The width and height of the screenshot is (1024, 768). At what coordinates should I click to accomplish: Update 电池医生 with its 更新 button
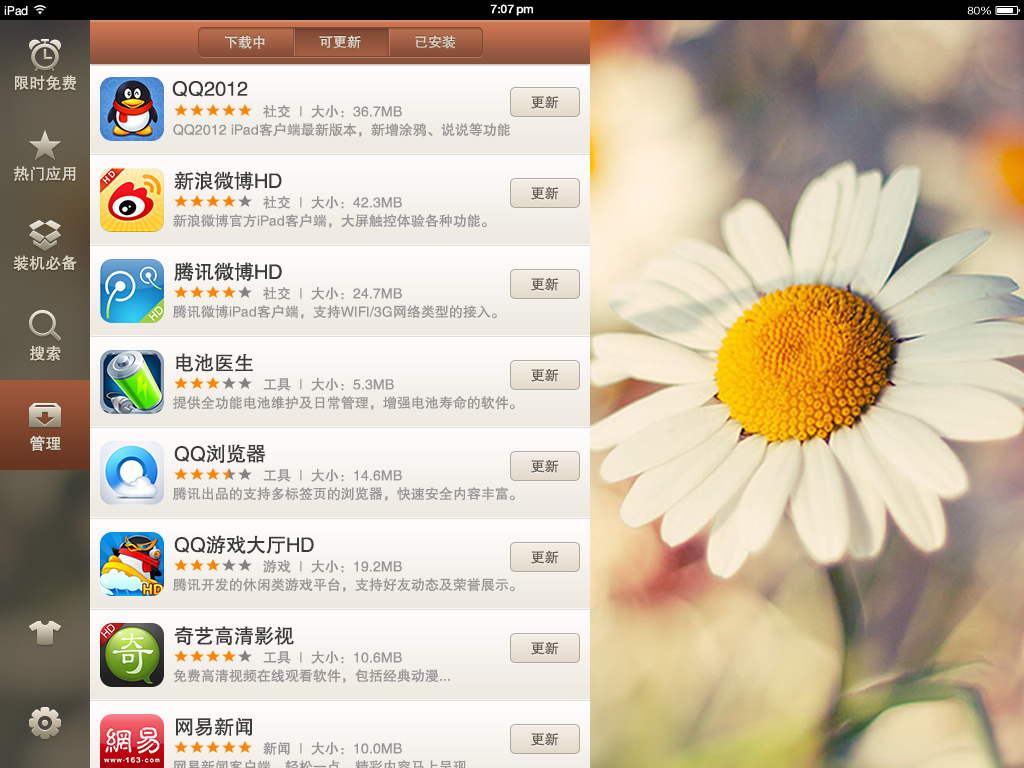click(545, 375)
